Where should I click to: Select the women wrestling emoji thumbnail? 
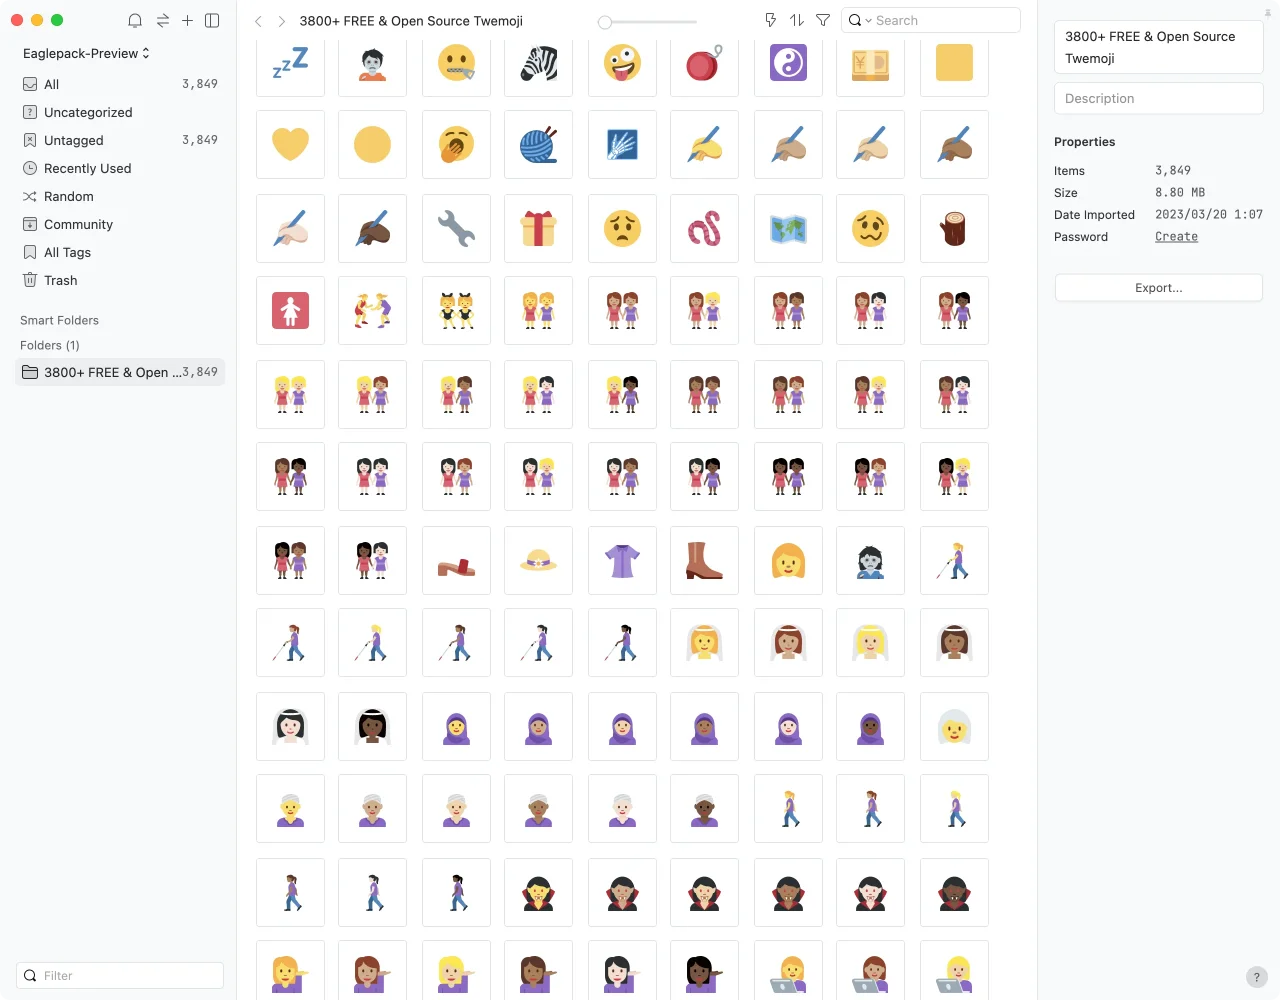[x=372, y=311]
